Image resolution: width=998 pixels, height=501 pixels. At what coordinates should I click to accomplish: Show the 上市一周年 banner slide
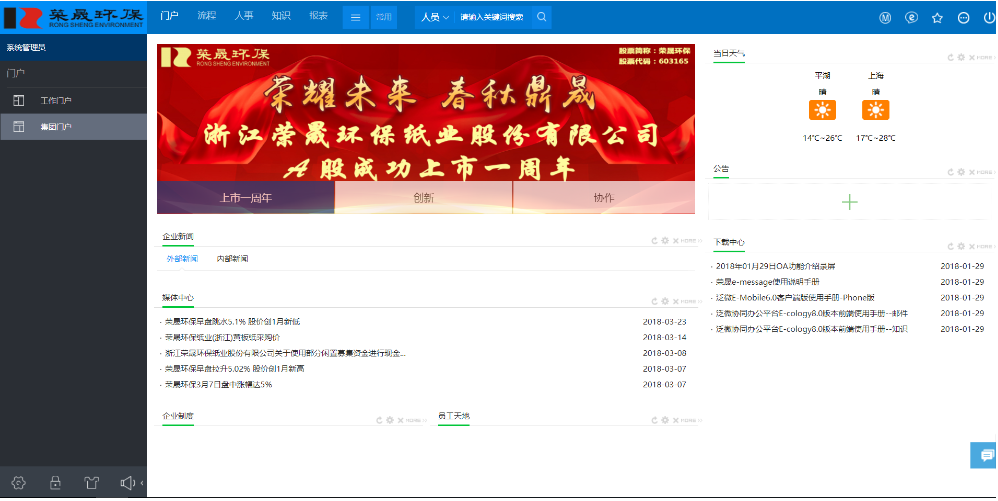(246, 198)
